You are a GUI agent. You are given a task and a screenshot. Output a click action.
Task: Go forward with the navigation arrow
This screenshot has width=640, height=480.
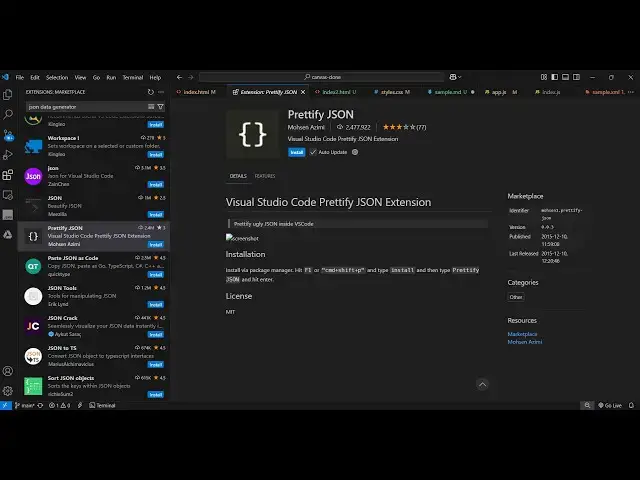(x=191, y=77)
